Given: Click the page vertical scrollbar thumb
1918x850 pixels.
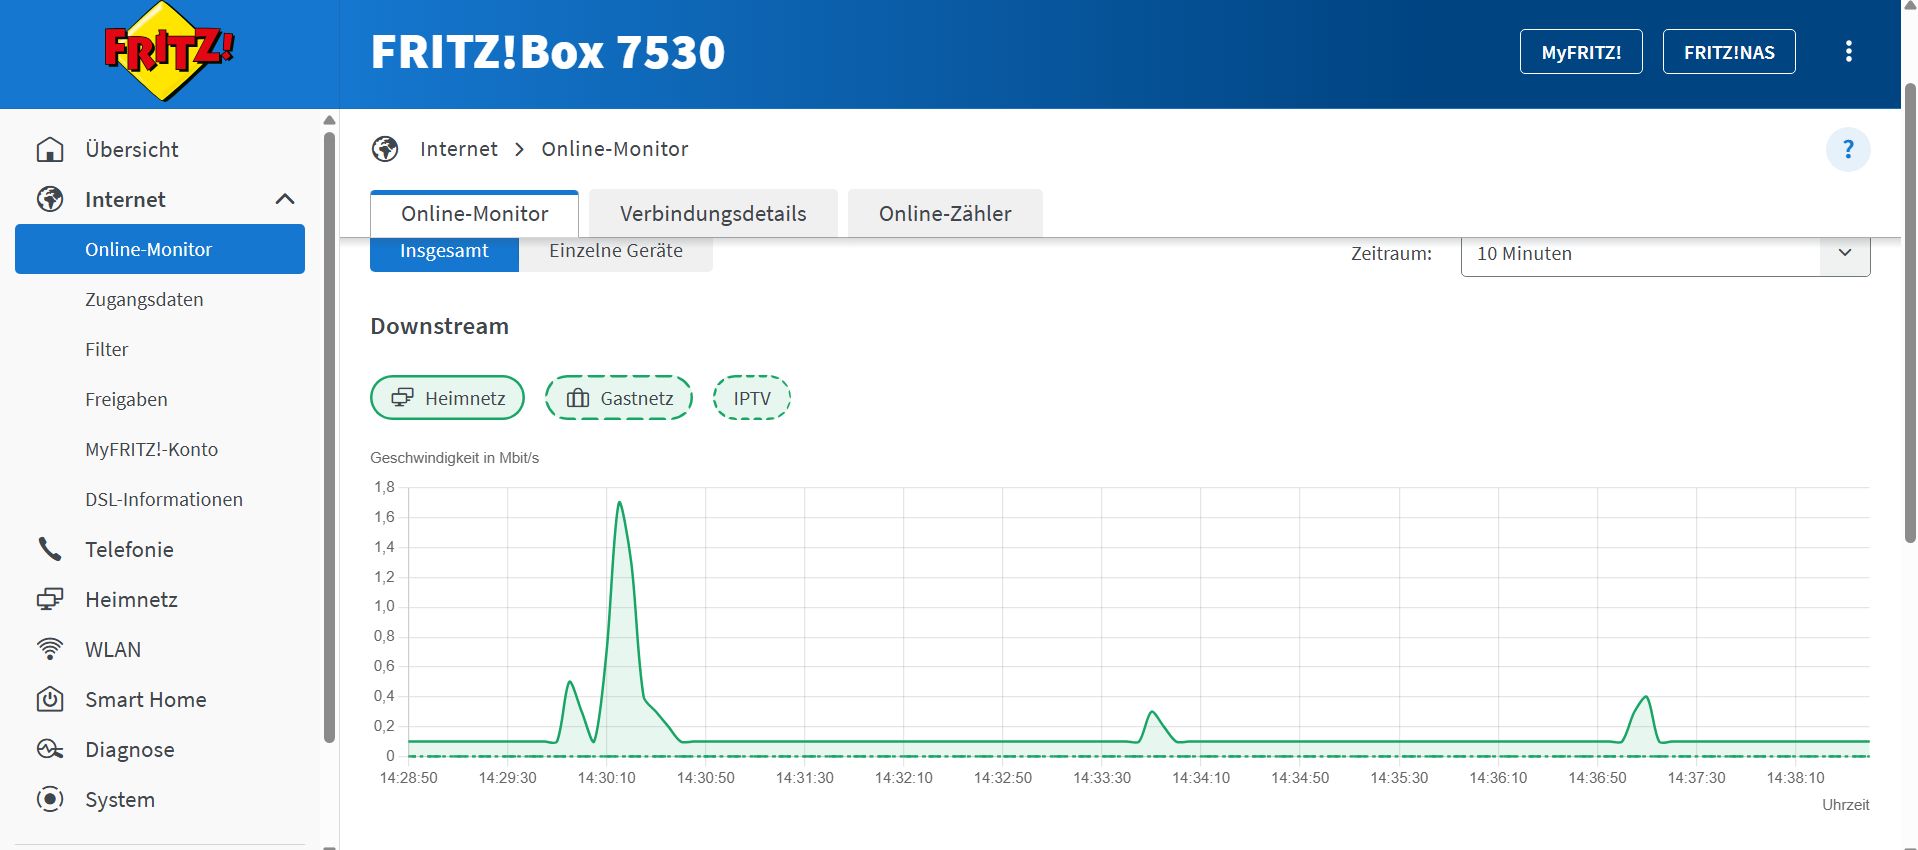Looking at the screenshot, I should click(x=1910, y=313).
